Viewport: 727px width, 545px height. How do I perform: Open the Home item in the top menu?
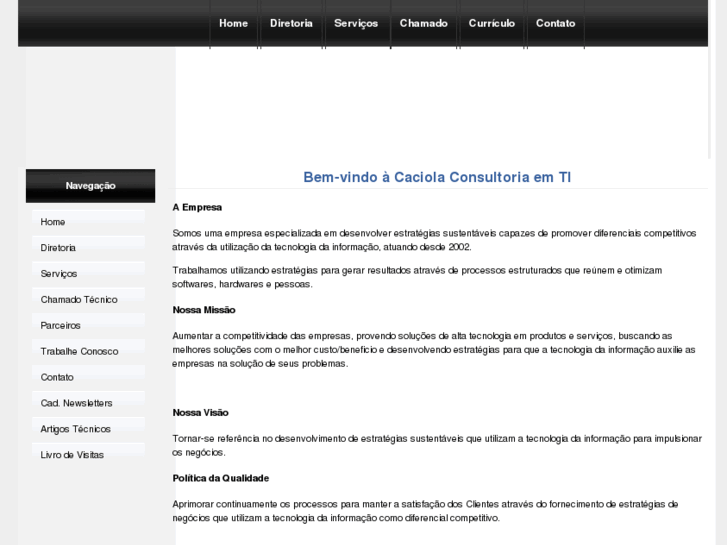[233, 23]
